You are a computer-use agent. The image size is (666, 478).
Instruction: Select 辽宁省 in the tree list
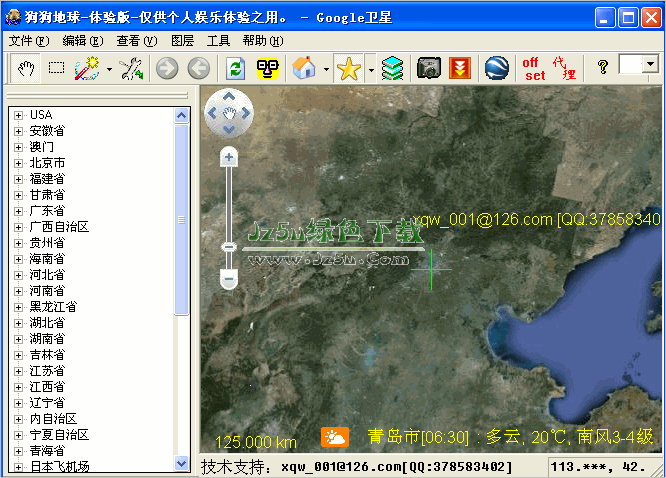click(x=47, y=403)
